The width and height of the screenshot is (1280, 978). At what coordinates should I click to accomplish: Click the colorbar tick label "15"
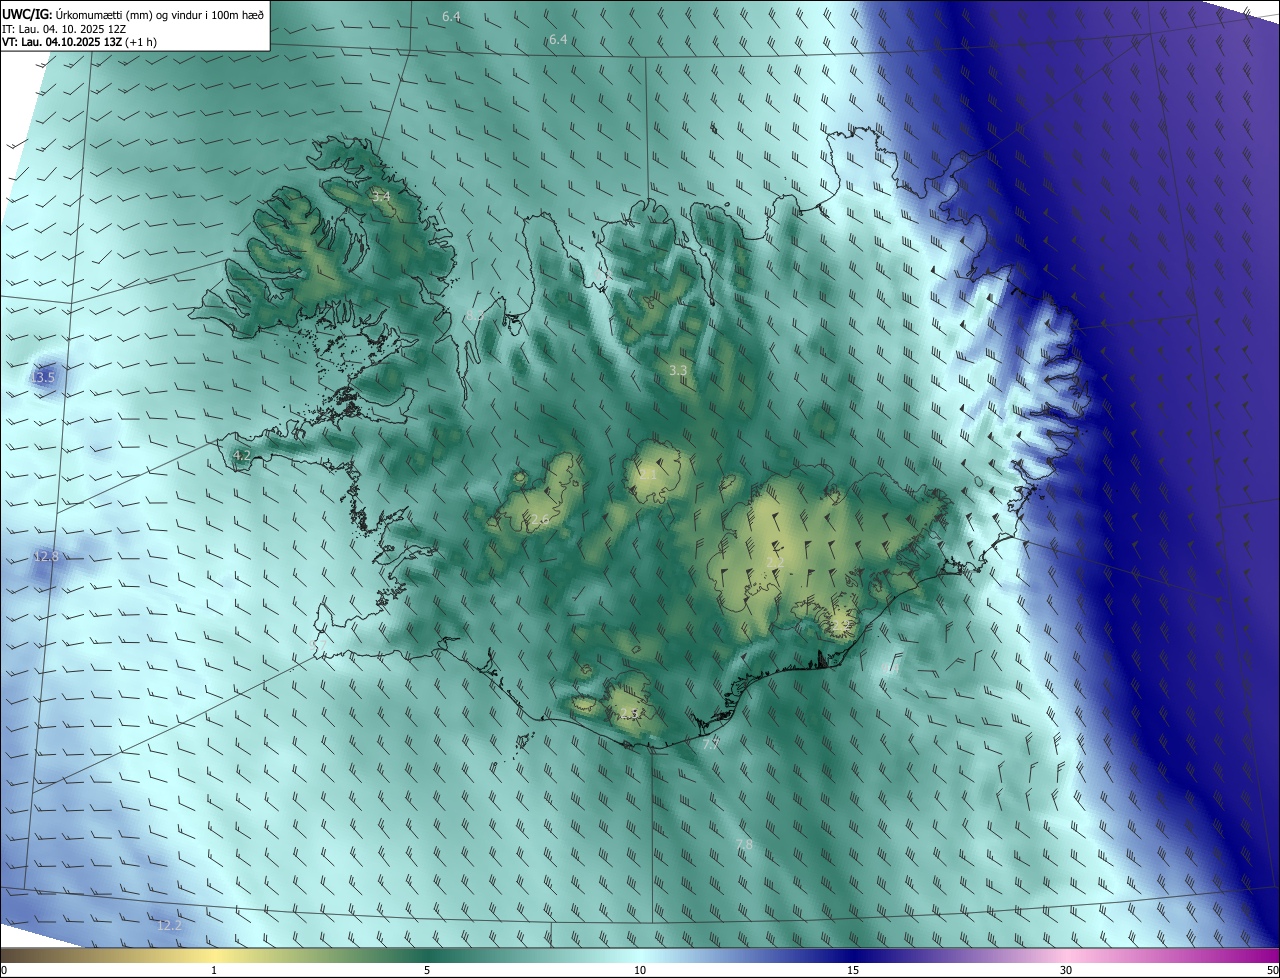[x=853, y=971]
